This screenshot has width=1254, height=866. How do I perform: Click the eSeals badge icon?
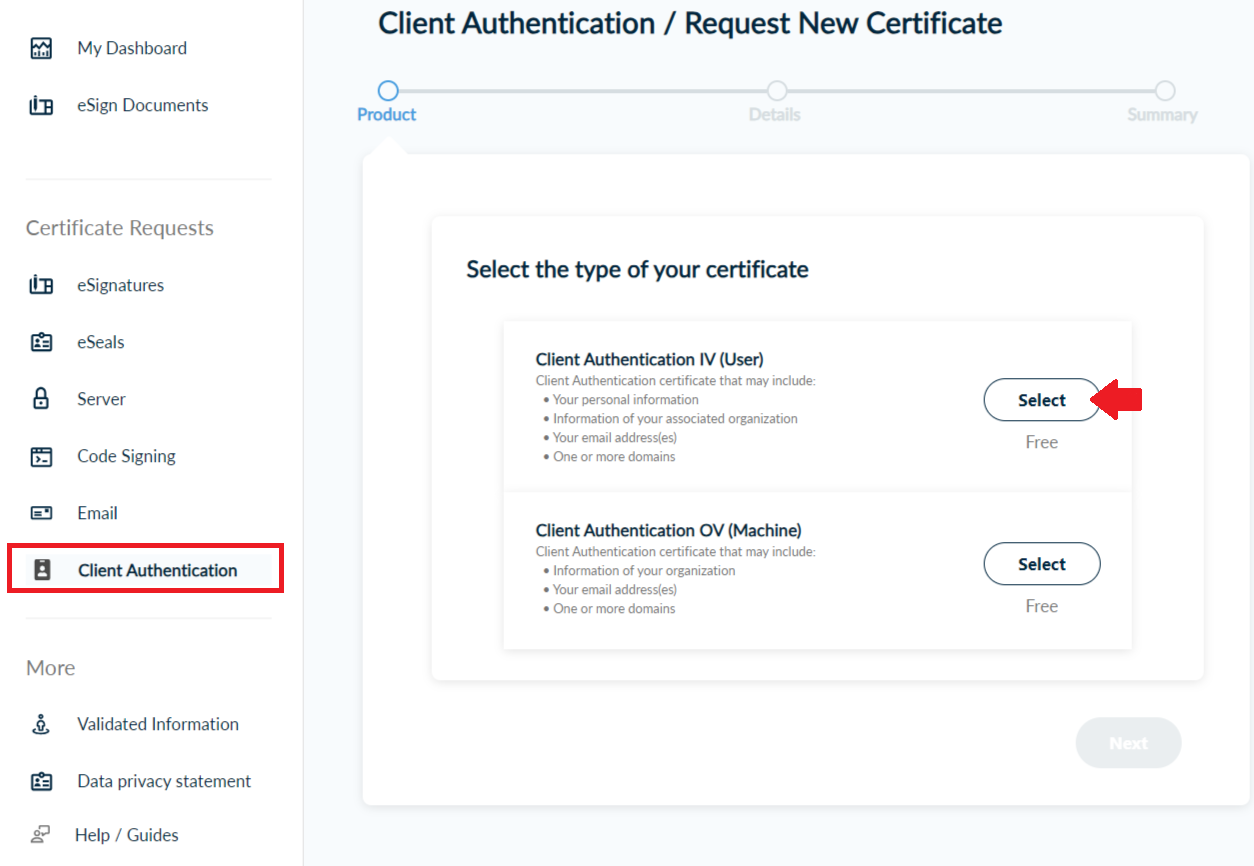[41, 342]
